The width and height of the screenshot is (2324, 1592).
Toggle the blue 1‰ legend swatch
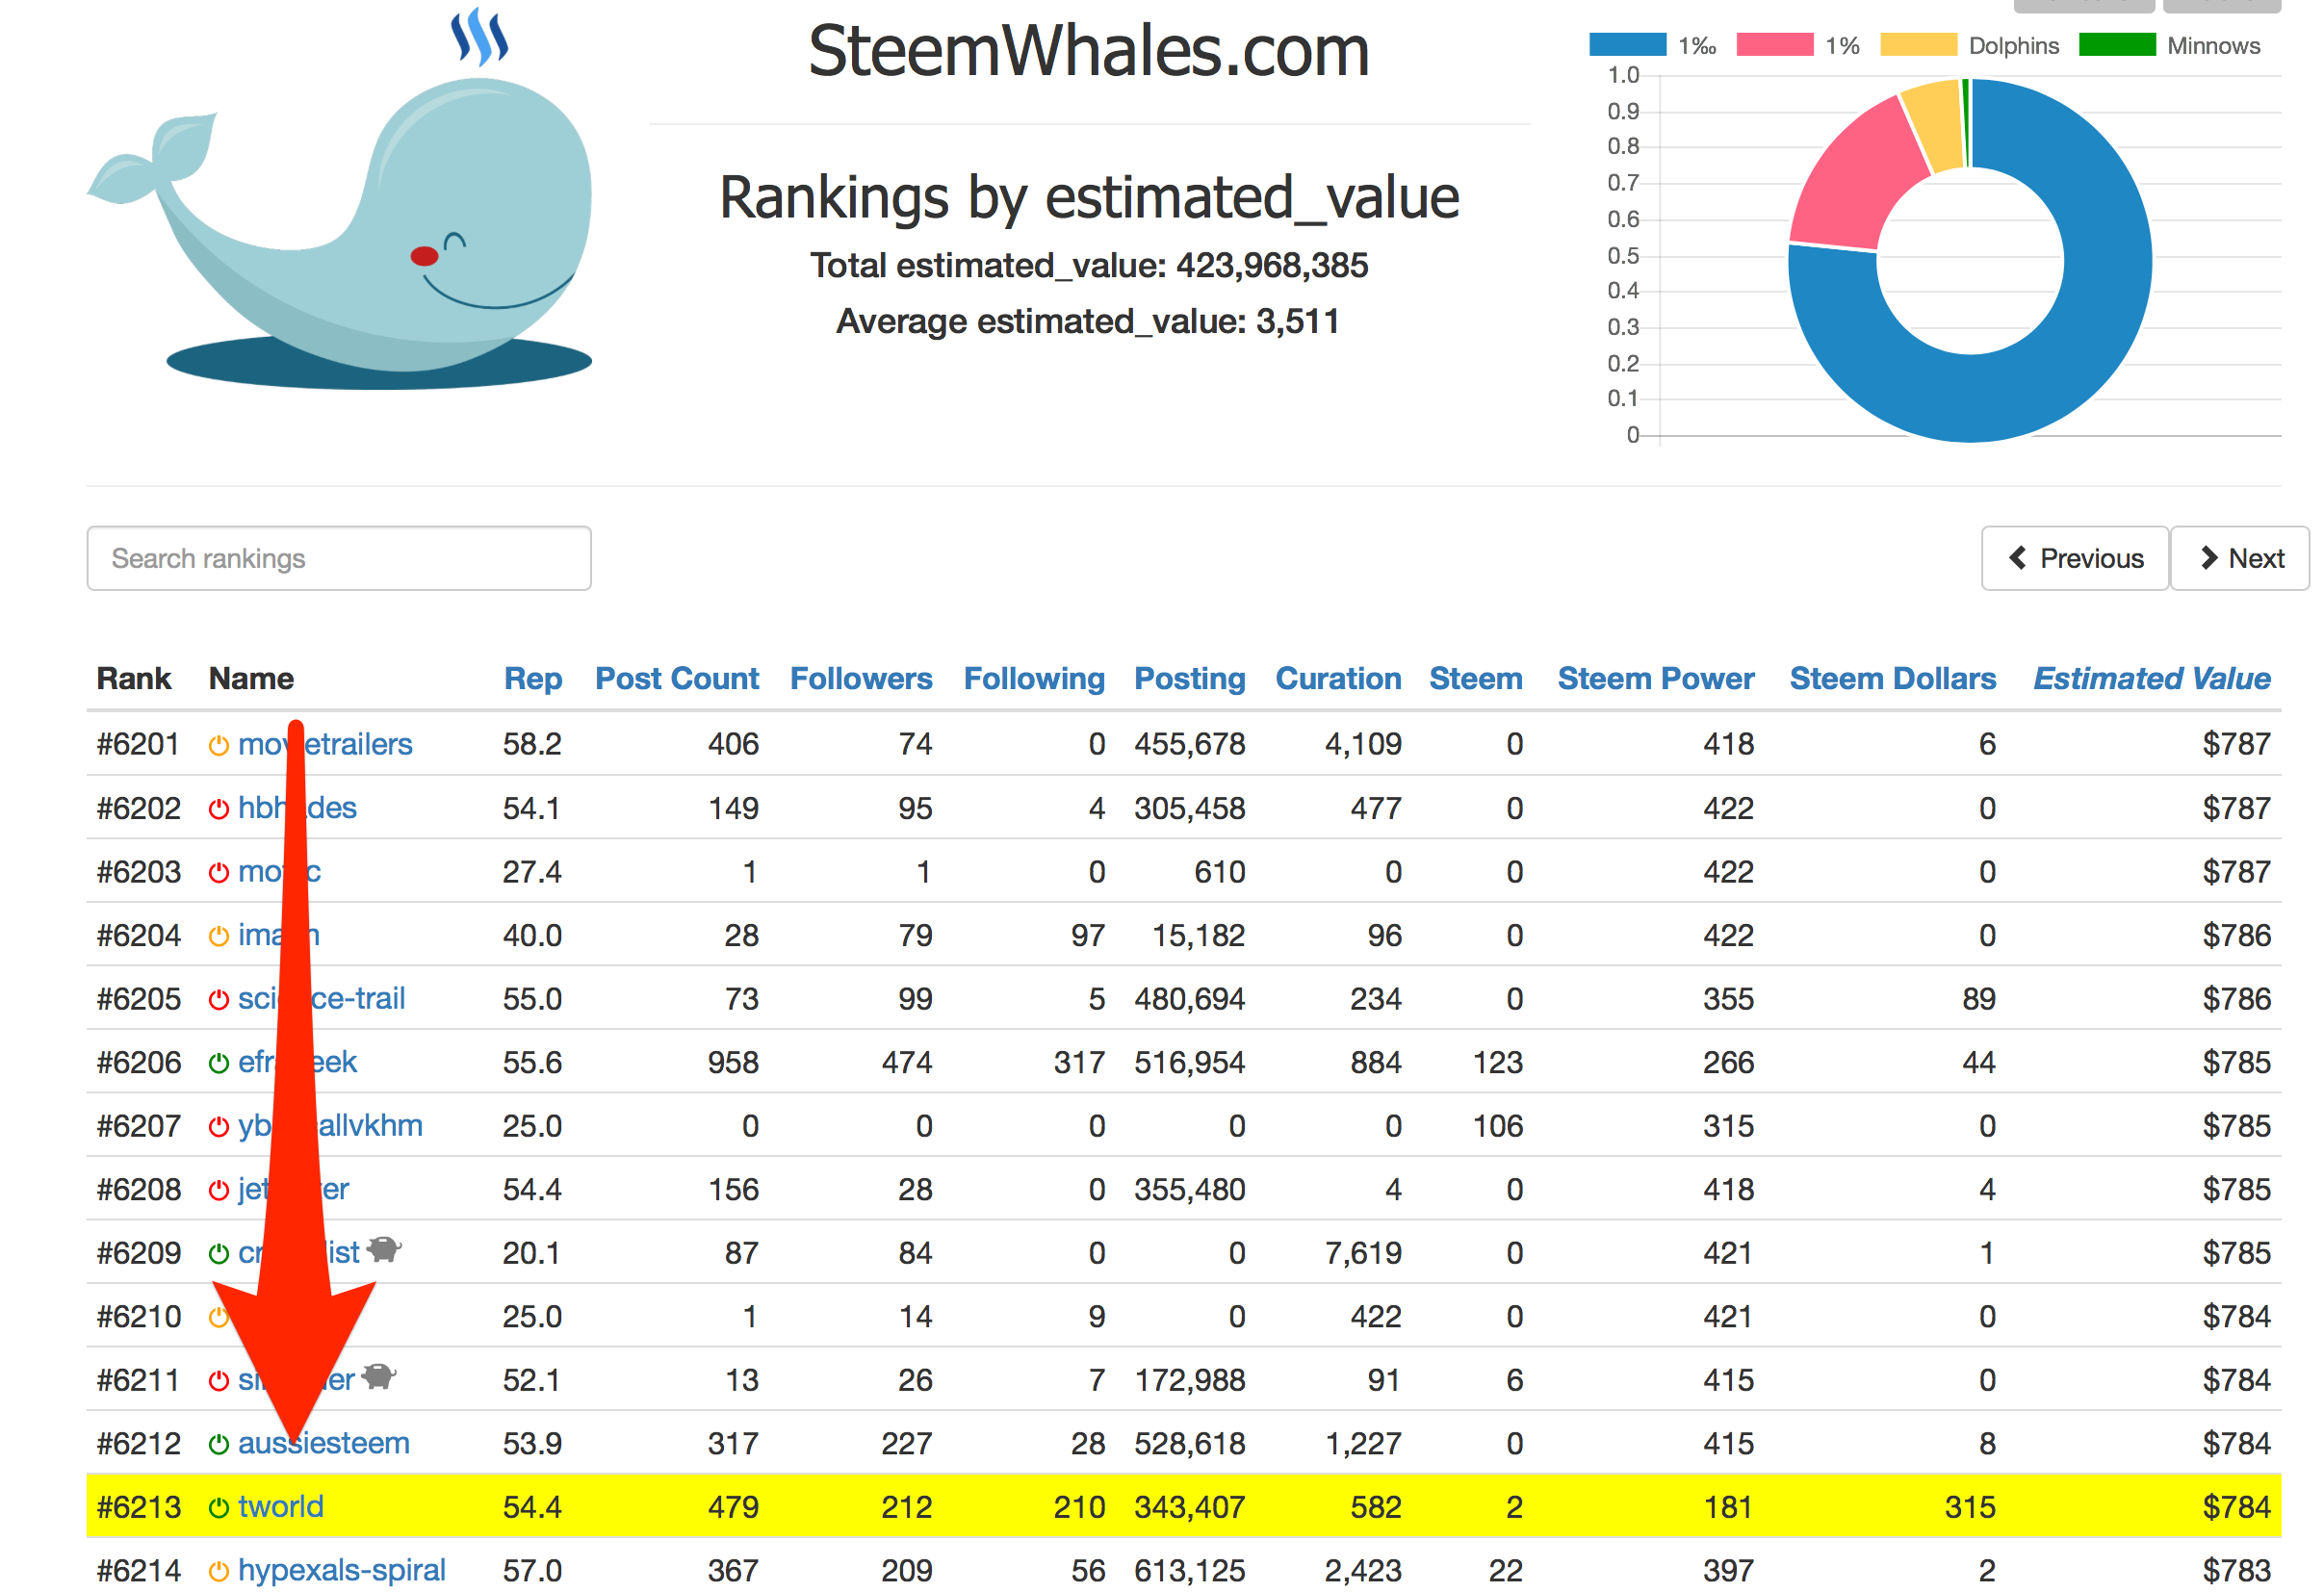coord(1627,45)
